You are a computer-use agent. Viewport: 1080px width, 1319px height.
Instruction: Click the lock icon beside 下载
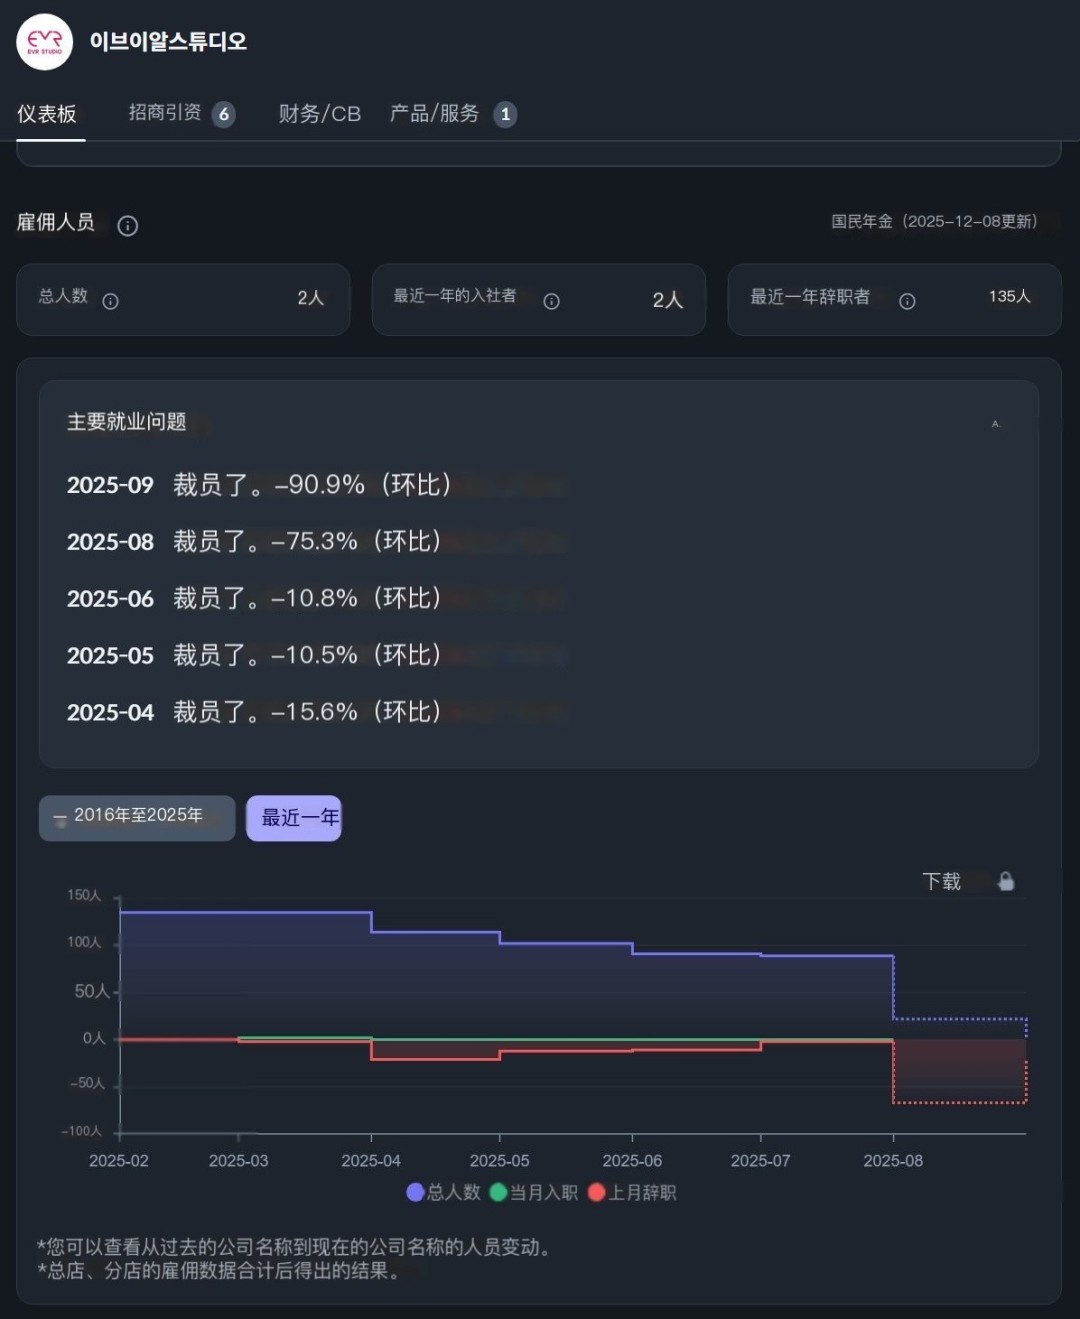pos(1006,881)
